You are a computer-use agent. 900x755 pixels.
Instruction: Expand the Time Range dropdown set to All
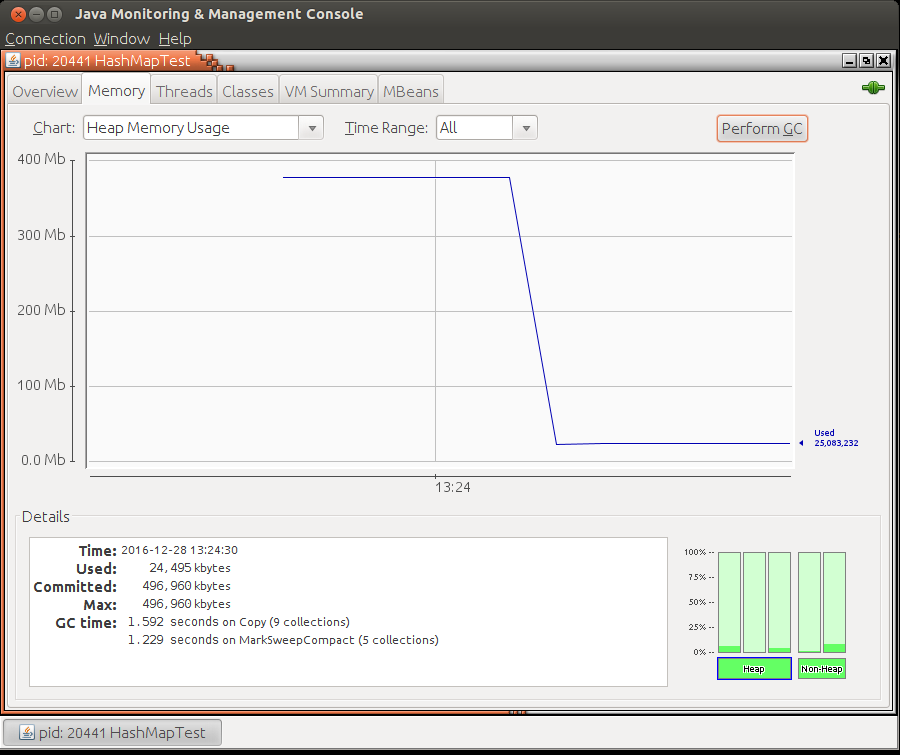pyautogui.click(x=487, y=128)
